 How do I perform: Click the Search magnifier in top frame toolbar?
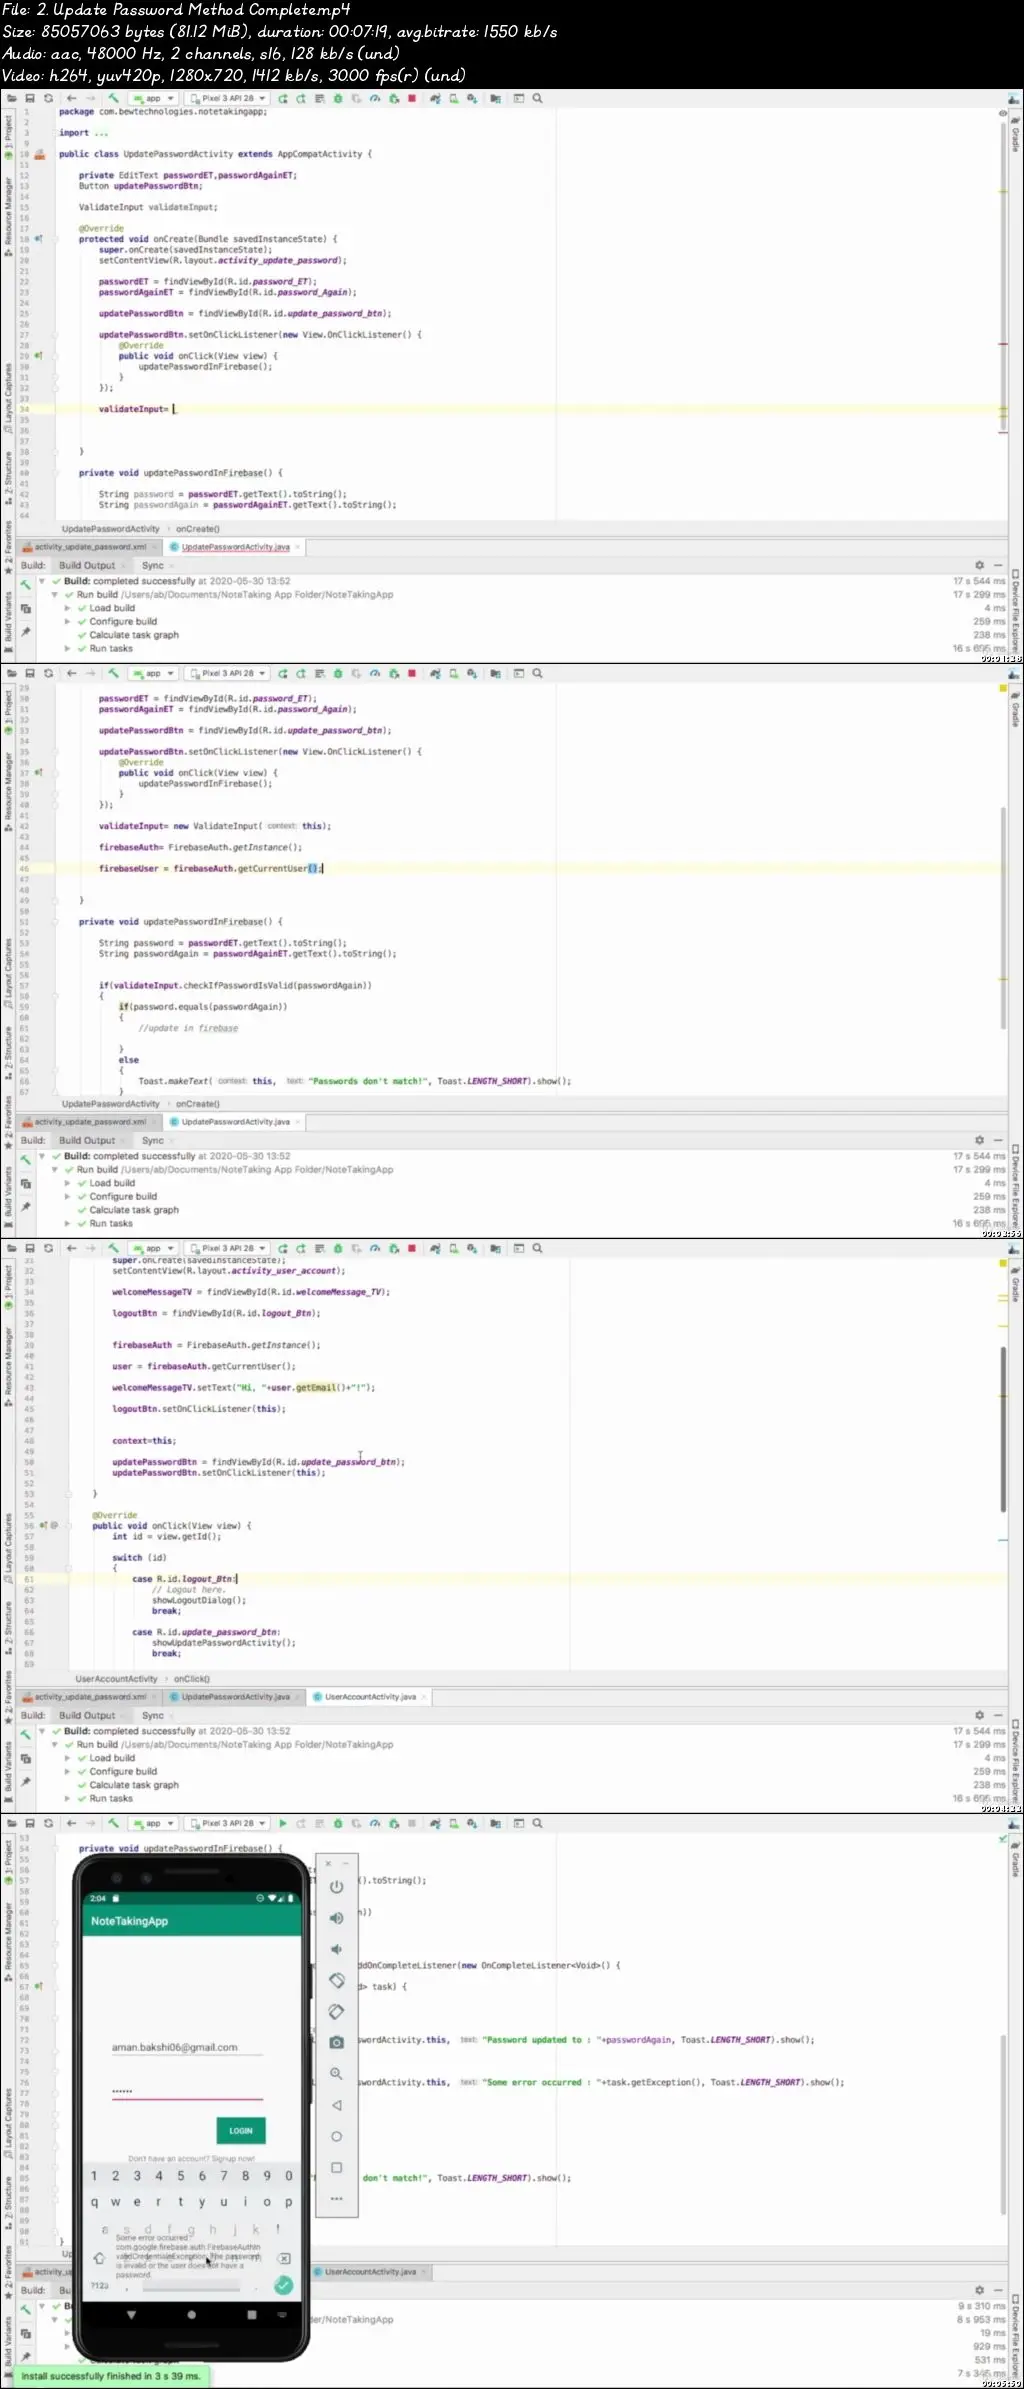(x=537, y=98)
